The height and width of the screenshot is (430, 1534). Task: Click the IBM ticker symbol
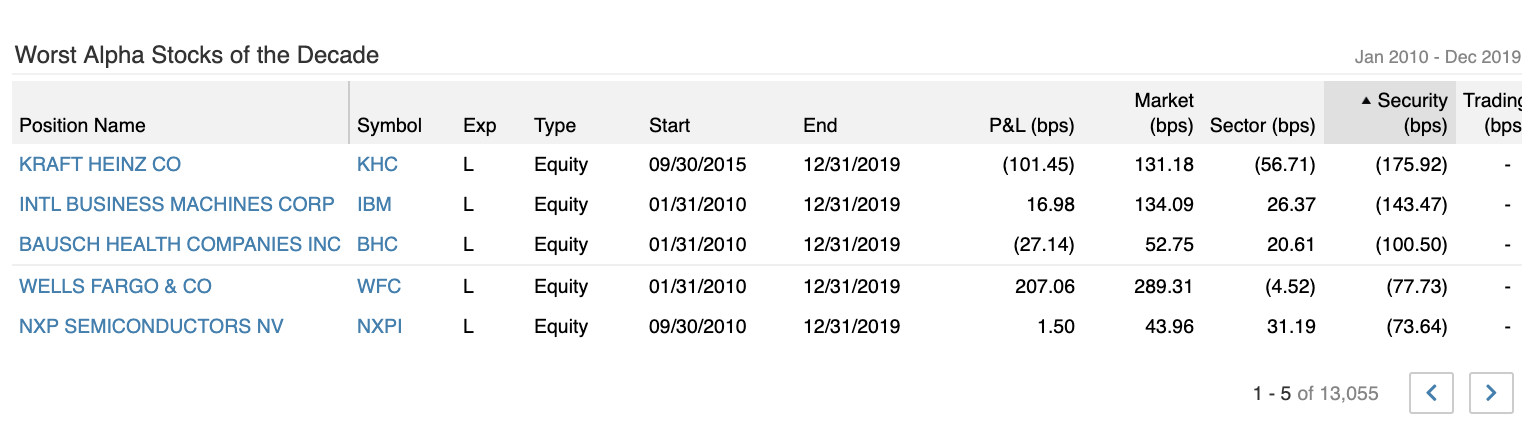(374, 204)
